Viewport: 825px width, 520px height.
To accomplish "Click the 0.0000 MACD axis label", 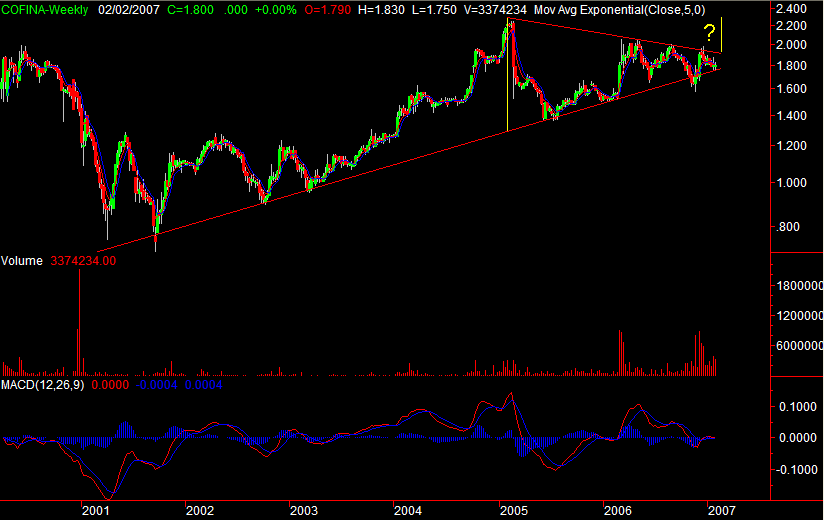I will [799, 438].
